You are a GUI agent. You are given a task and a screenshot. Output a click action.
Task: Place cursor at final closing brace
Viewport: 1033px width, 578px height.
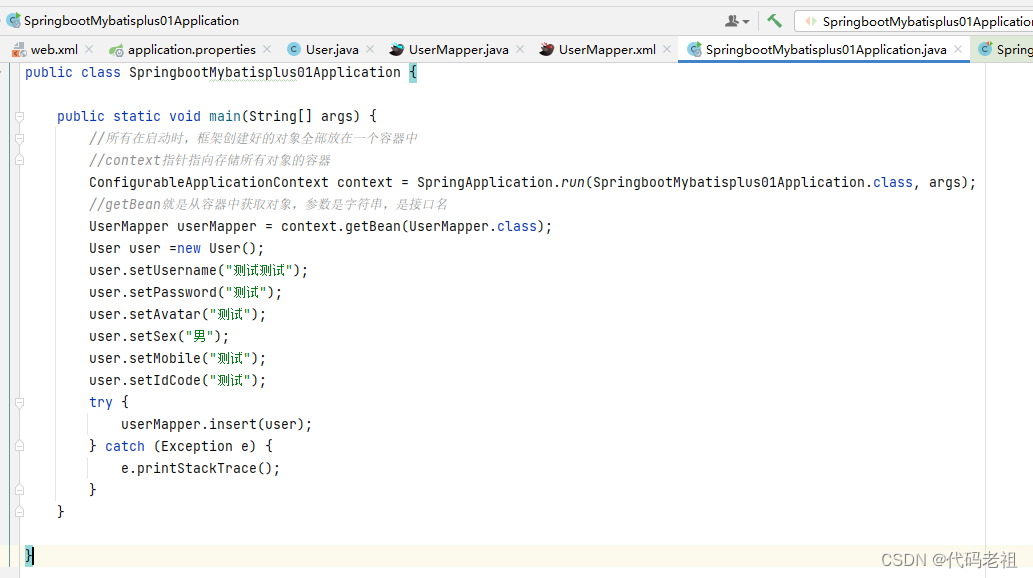[x=29, y=556]
